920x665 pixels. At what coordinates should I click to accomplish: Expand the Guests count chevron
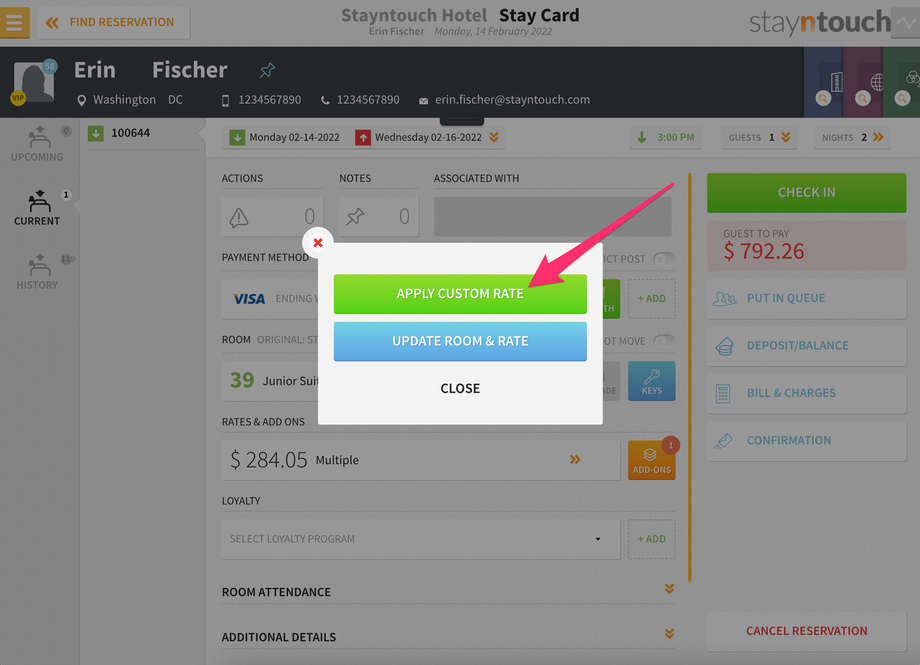click(786, 137)
